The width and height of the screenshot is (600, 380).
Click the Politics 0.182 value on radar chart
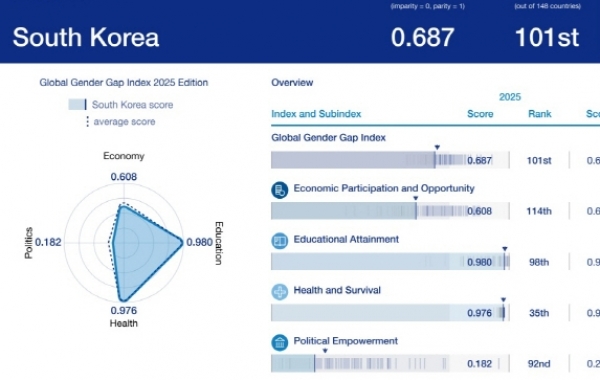point(48,242)
